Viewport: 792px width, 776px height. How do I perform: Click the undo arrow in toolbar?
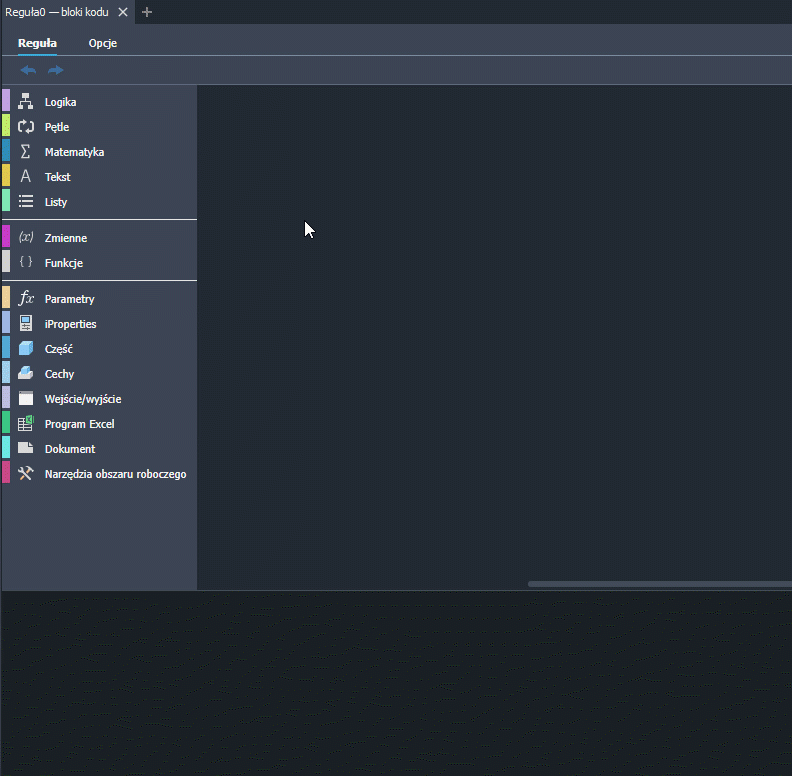click(x=28, y=70)
